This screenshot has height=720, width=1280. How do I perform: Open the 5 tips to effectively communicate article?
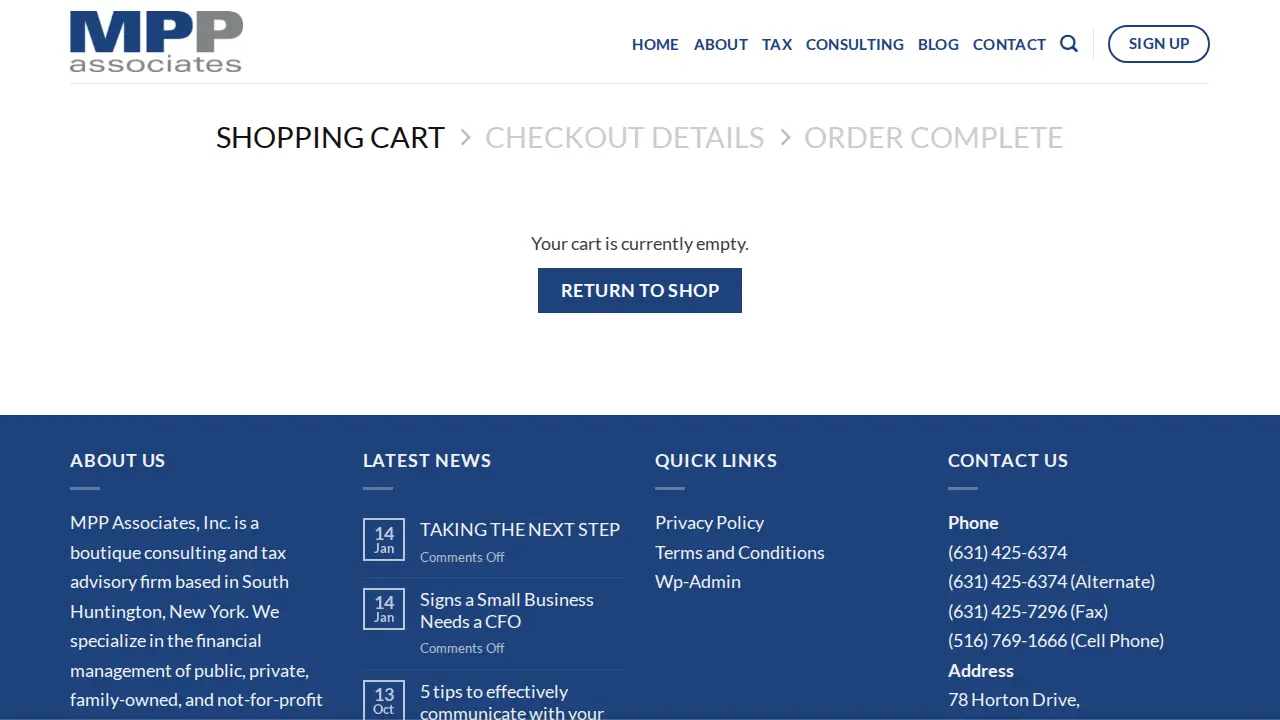(512, 702)
